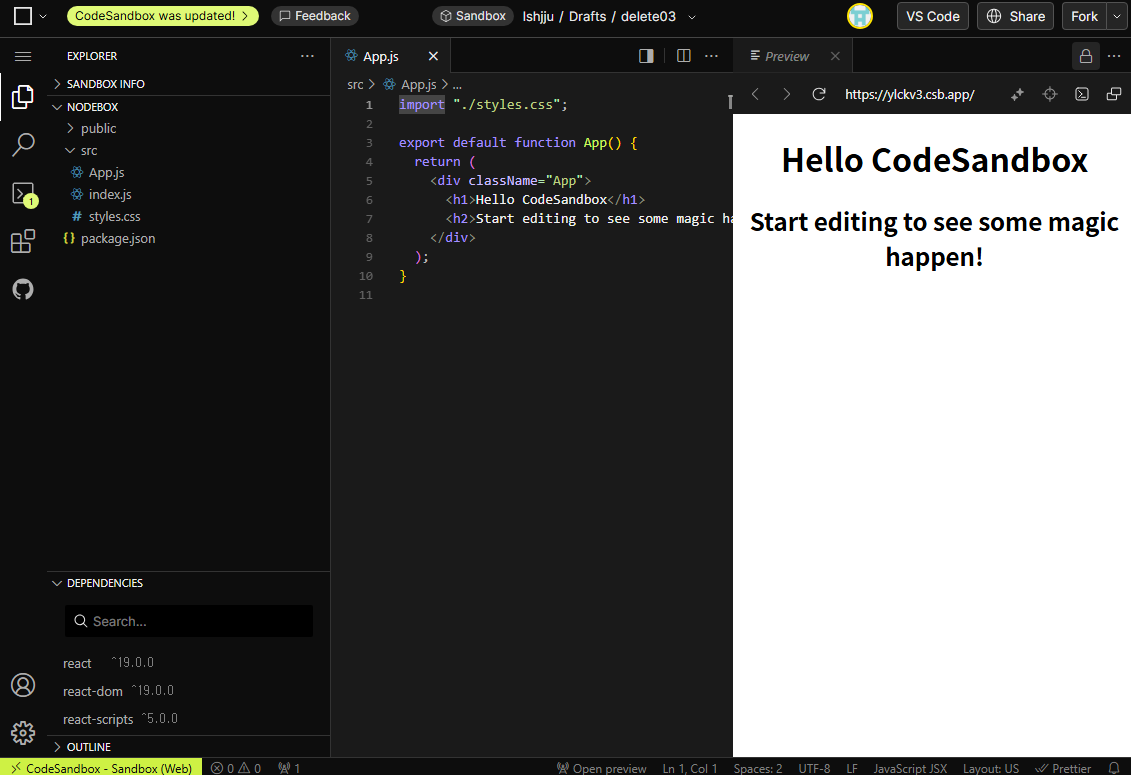
Task: Split the editor to the right
Action: pyautogui.click(x=684, y=56)
